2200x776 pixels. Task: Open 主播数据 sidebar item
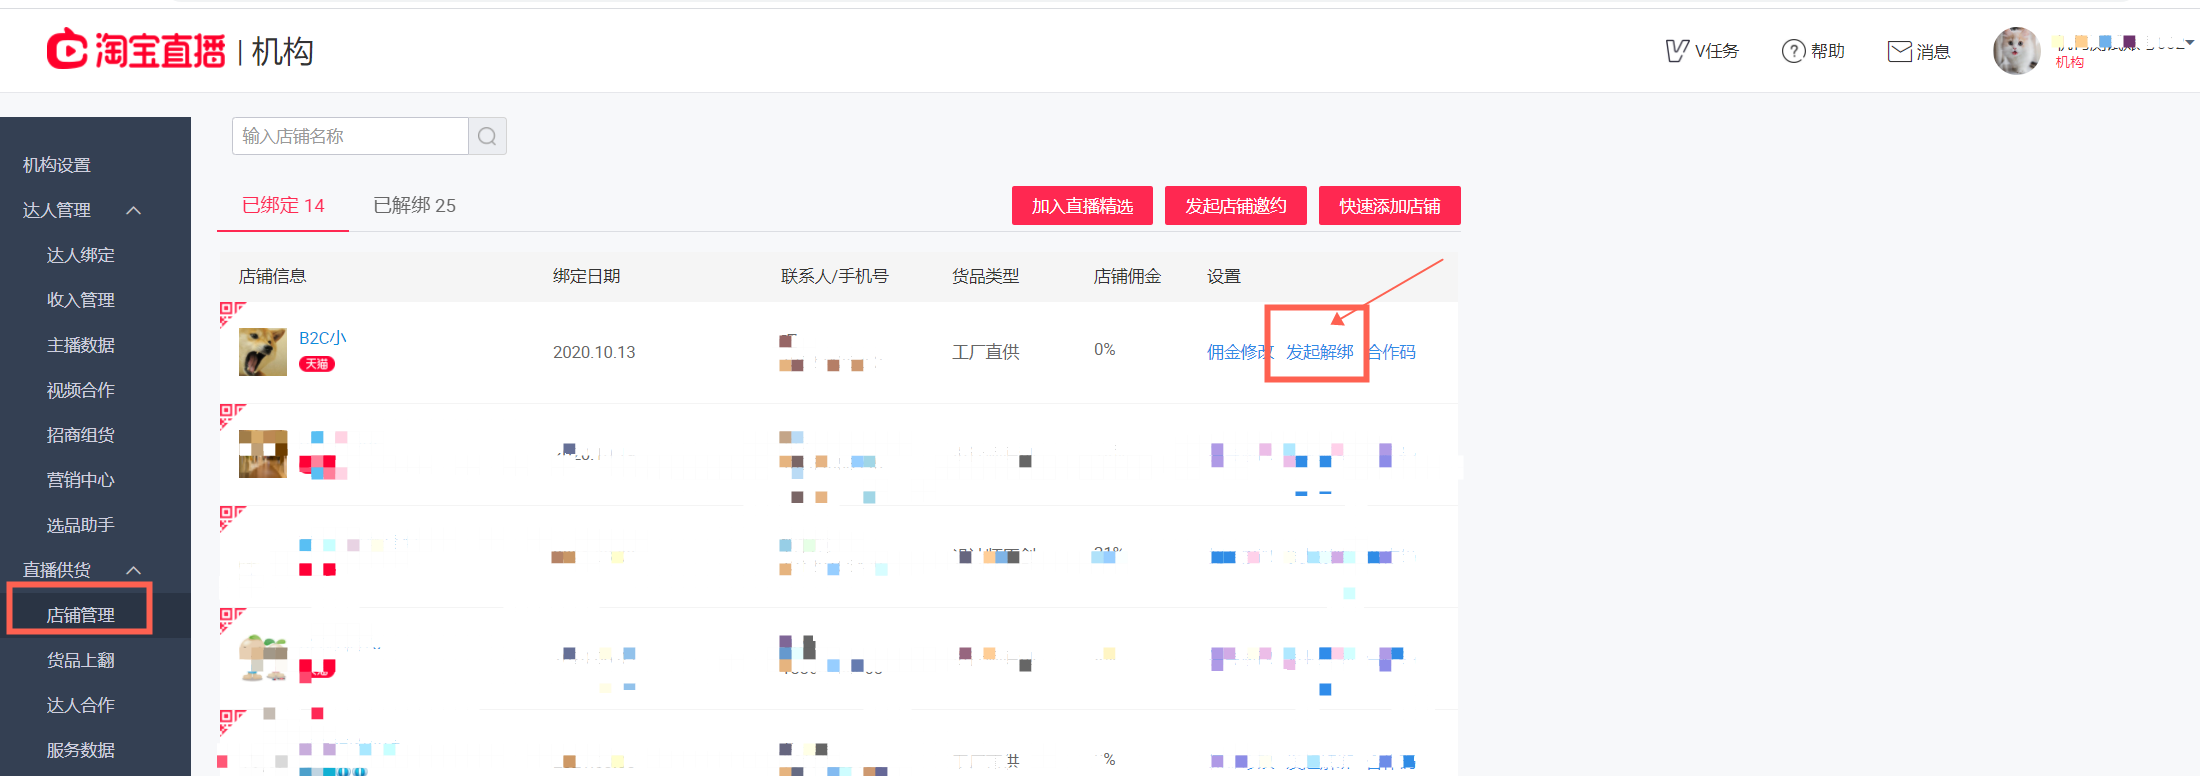[x=81, y=345]
